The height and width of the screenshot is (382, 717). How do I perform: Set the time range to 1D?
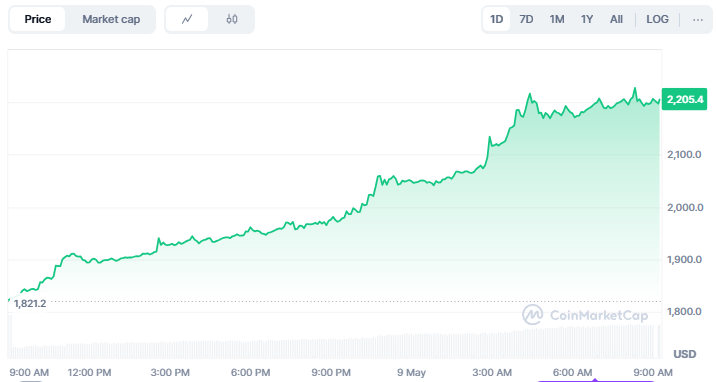click(x=497, y=19)
